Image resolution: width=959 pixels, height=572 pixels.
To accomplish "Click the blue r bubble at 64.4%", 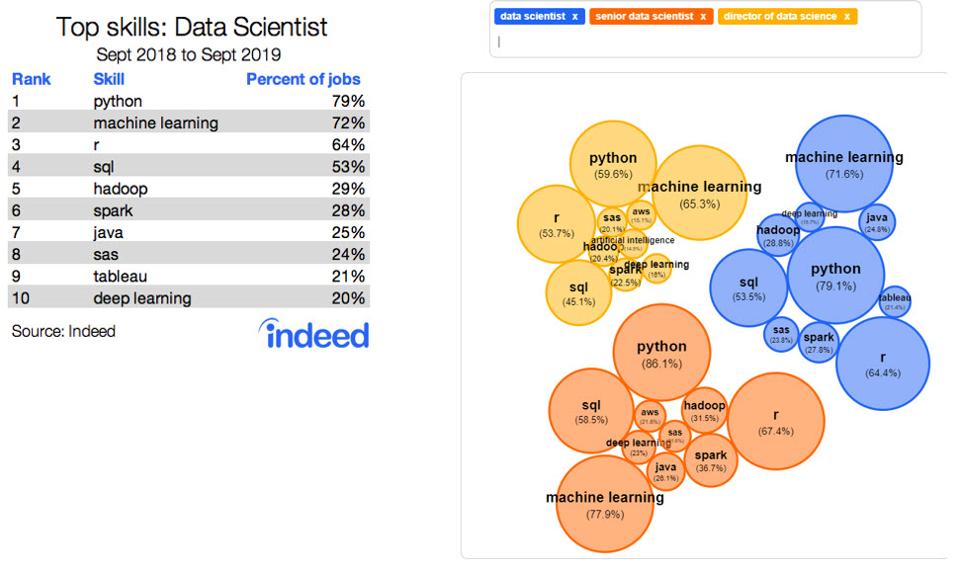I will 882,364.
